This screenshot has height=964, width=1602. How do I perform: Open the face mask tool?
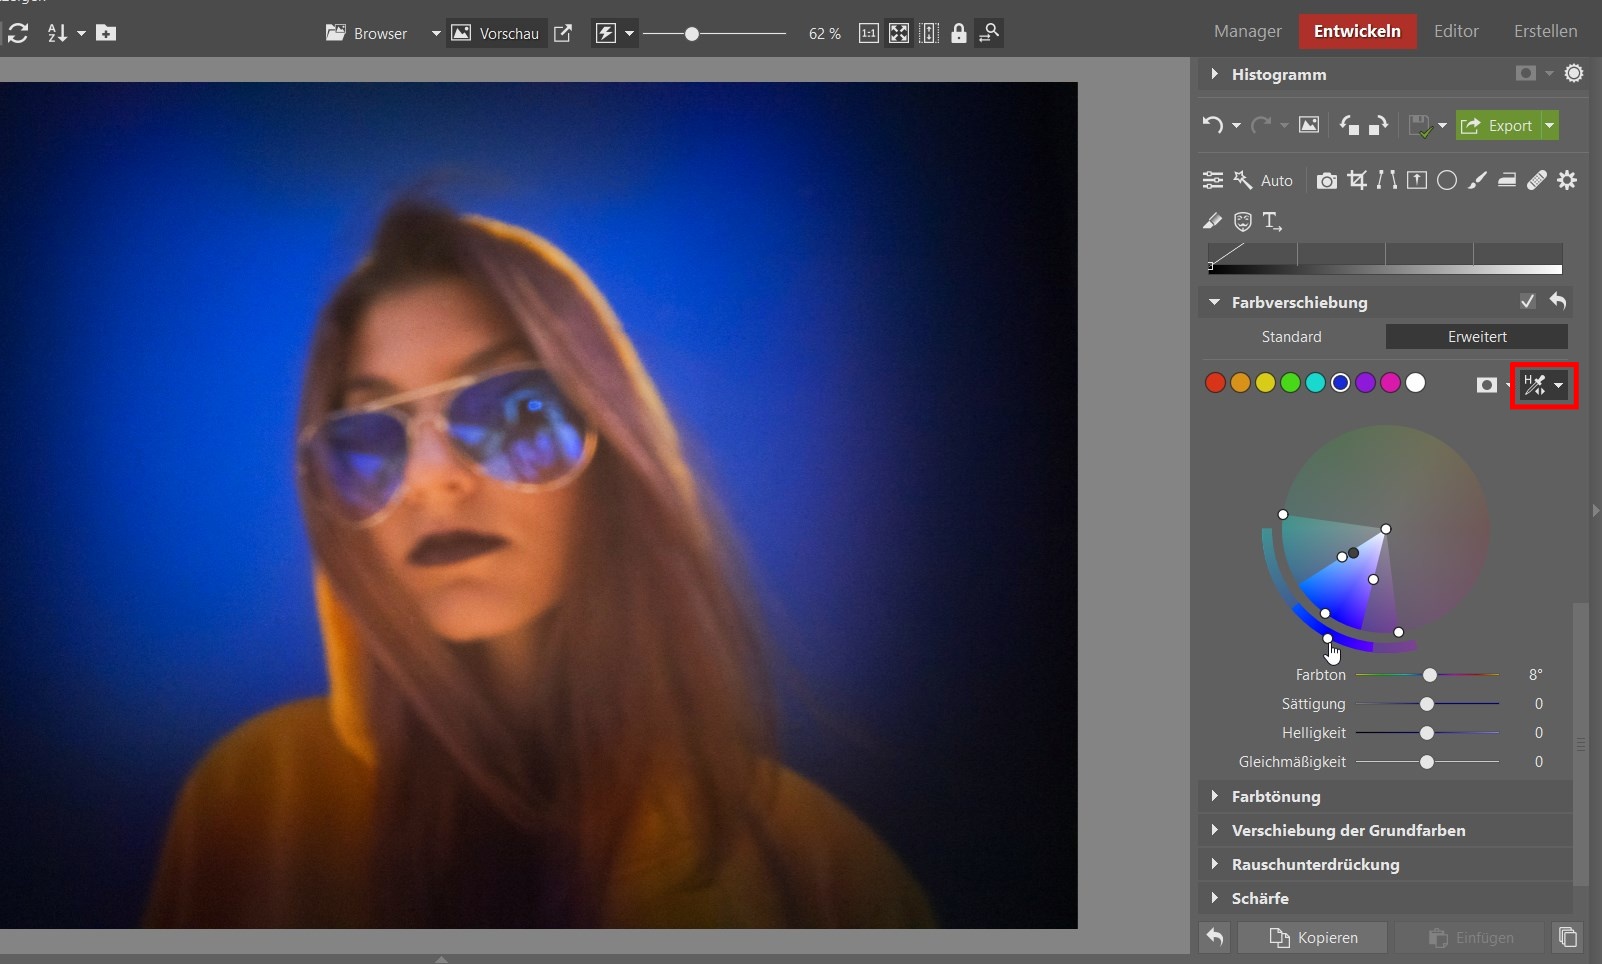1242,221
